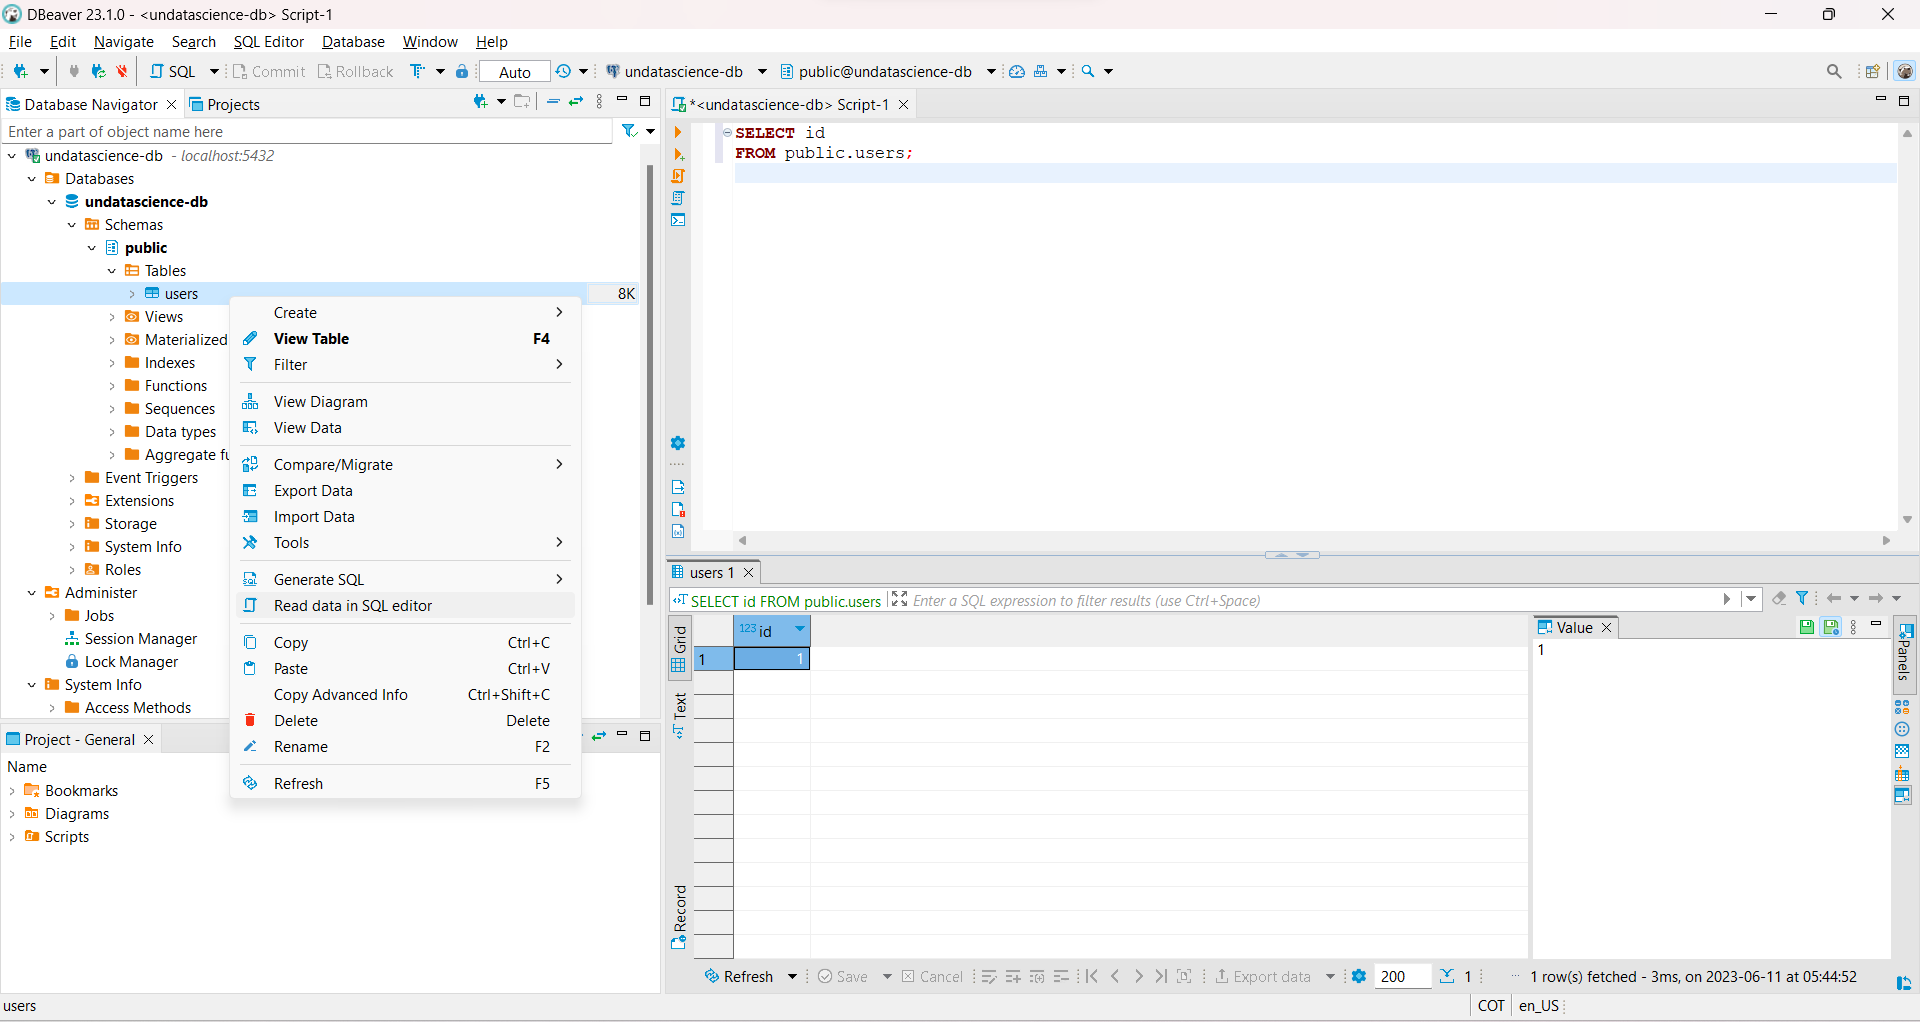Screen dimensions: 1920x1022
Task: Click the link with editor icon in navigator
Action: tap(576, 102)
